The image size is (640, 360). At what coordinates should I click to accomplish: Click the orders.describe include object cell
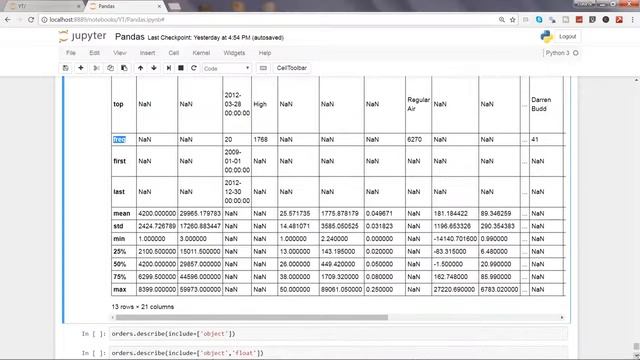point(339,334)
